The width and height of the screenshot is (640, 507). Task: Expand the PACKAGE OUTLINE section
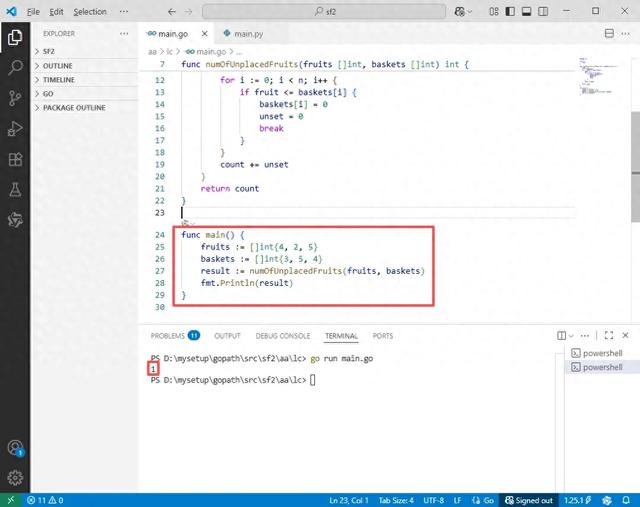point(84,108)
